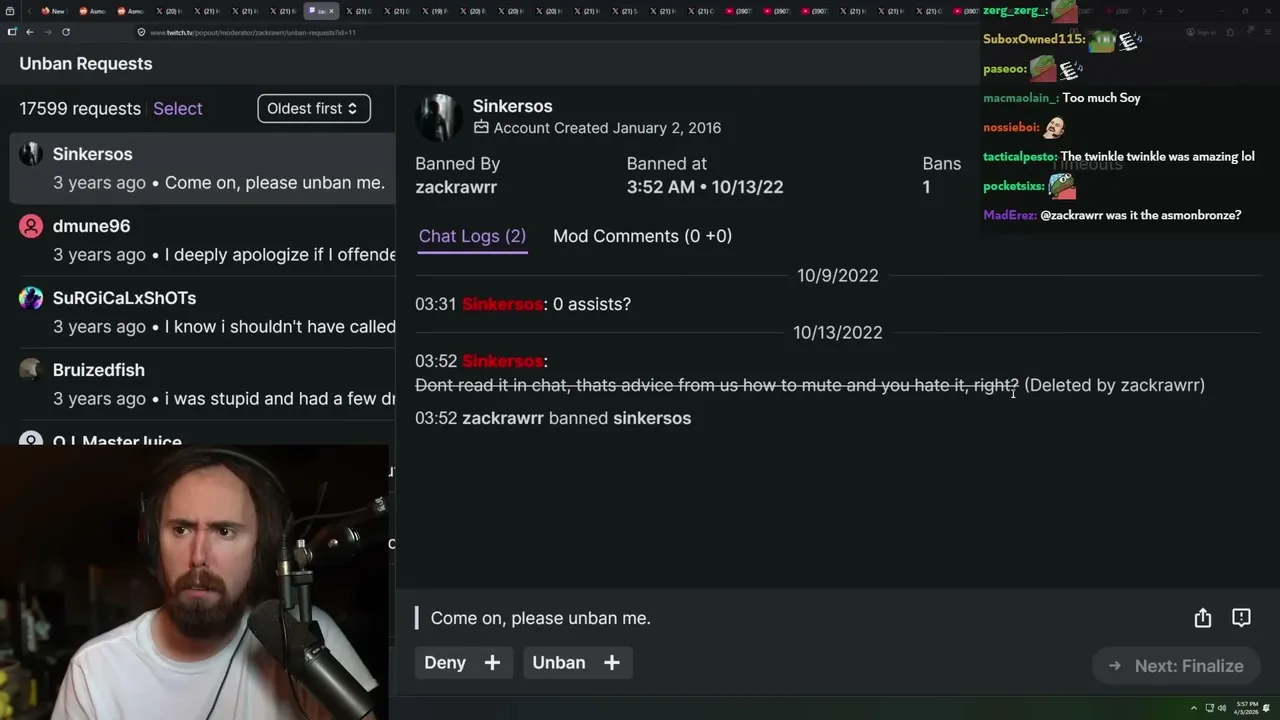The height and width of the screenshot is (720, 1280).
Task: Open the notification center icon in the taskbar
Action: (x=1268, y=708)
